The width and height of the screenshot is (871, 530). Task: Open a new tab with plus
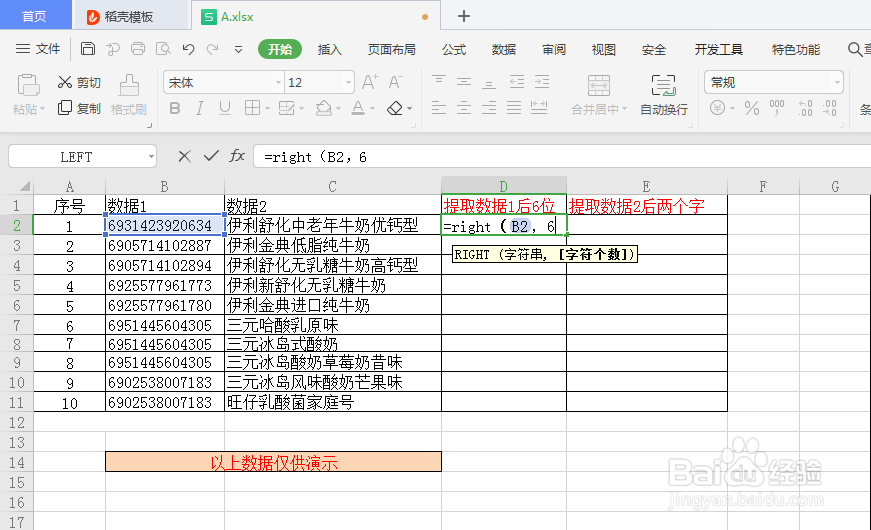(464, 16)
